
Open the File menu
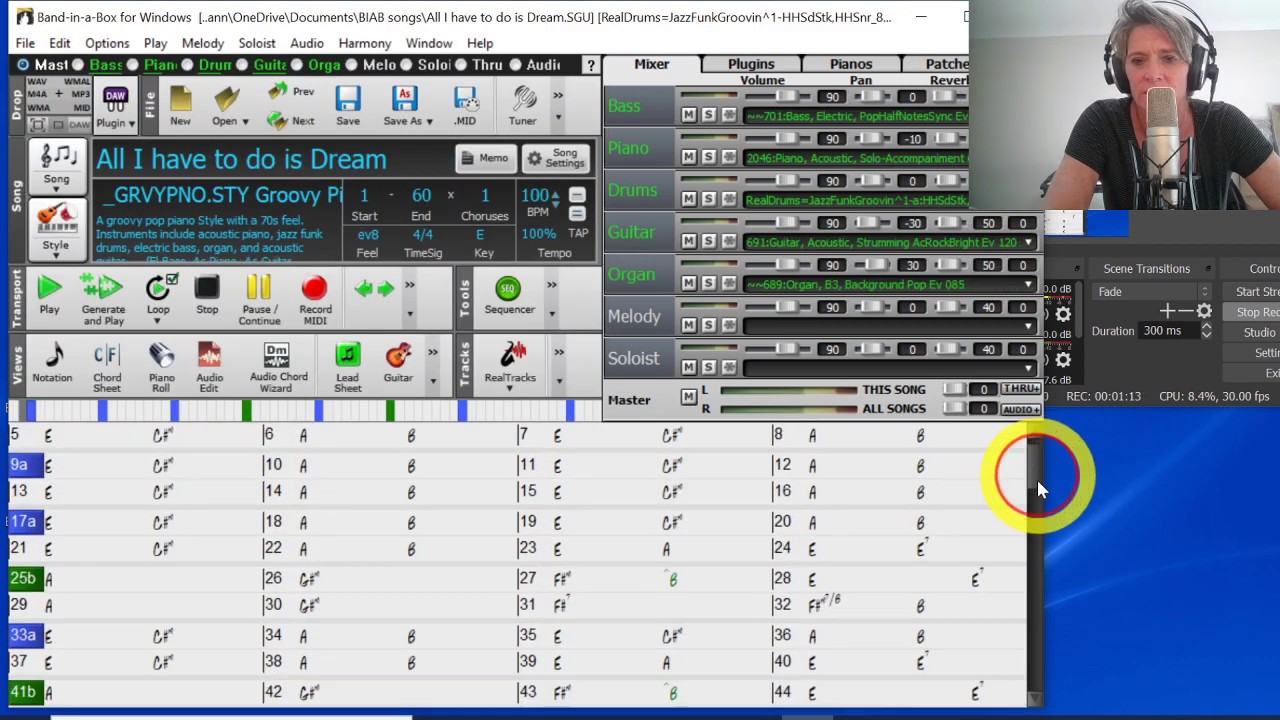(25, 43)
